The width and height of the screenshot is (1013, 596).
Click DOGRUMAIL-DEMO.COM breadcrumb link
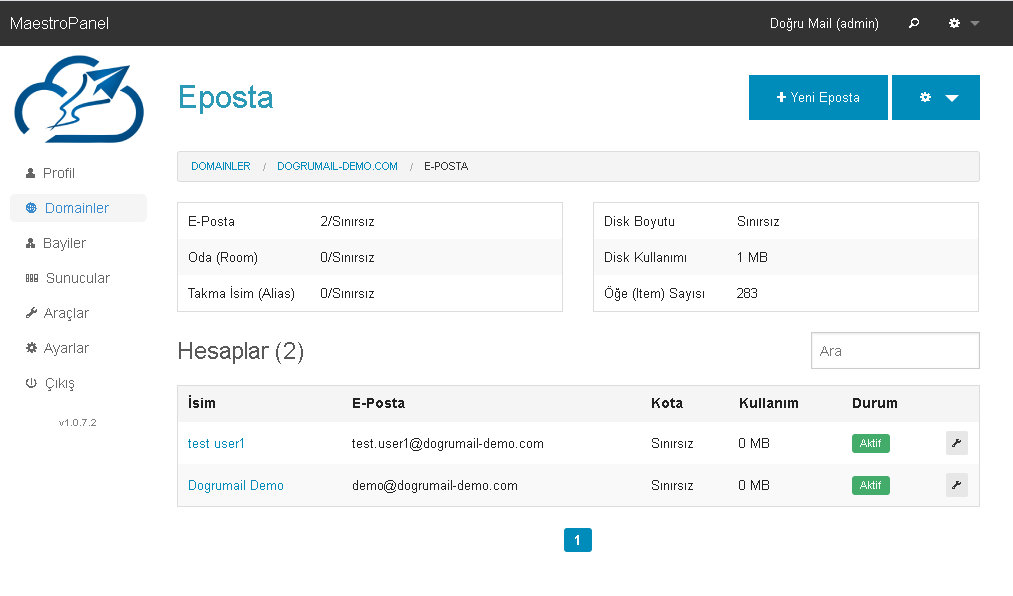coord(337,166)
